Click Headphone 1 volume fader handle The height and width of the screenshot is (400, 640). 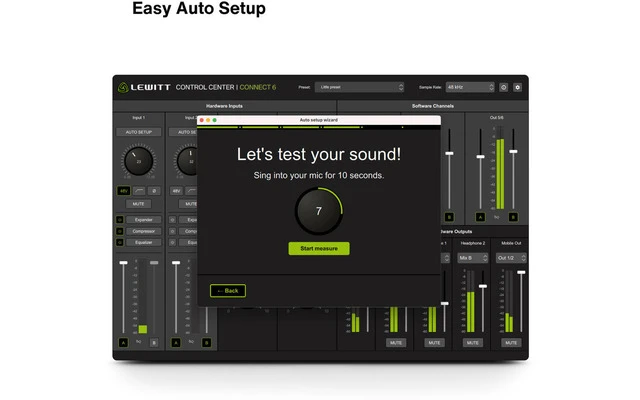444,304
